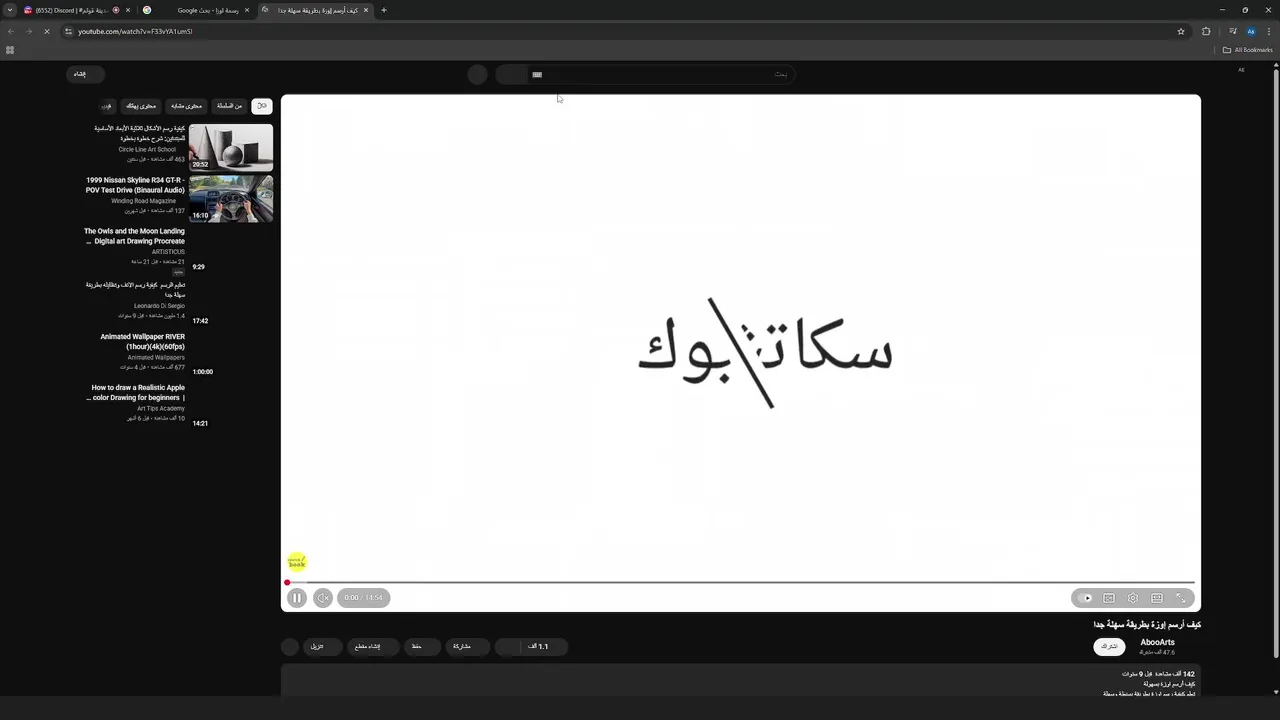Enter fullscreen mode
Image resolution: width=1280 pixels, height=720 pixels.
pyautogui.click(x=1181, y=598)
